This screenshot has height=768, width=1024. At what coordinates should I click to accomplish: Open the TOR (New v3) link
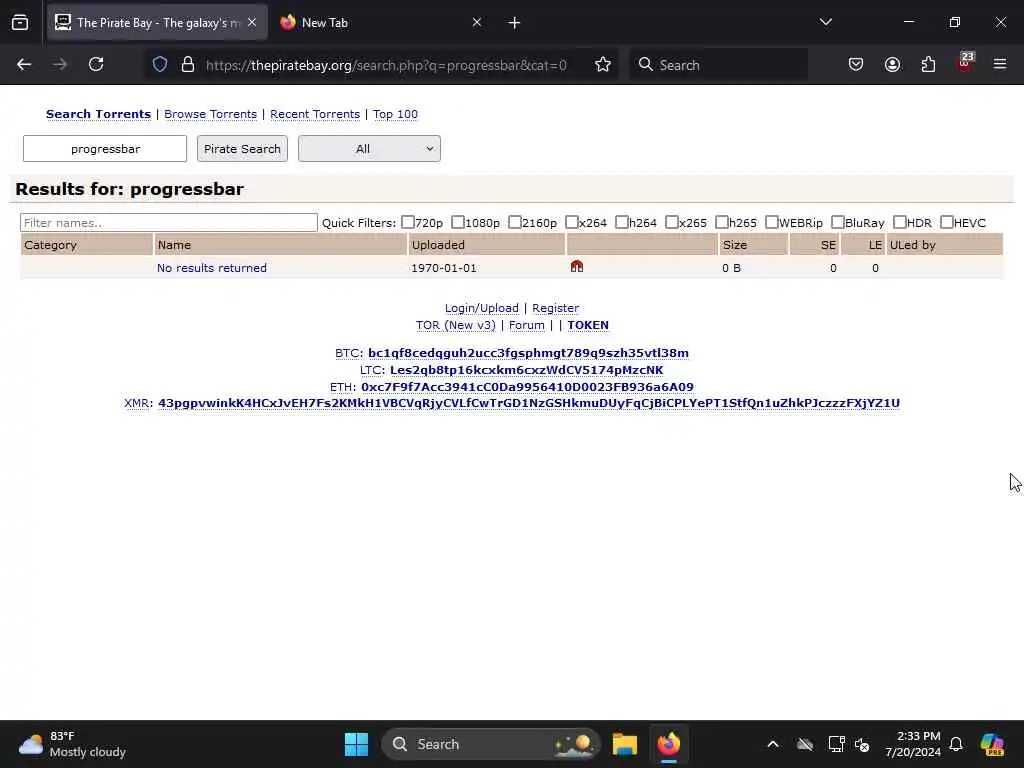(455, 325)
